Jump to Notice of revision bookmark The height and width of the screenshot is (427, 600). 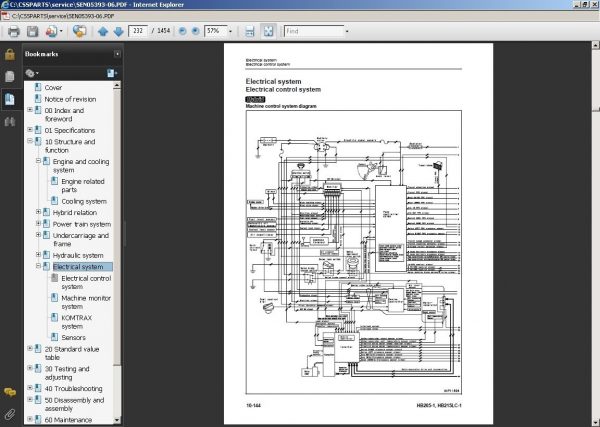71,99
